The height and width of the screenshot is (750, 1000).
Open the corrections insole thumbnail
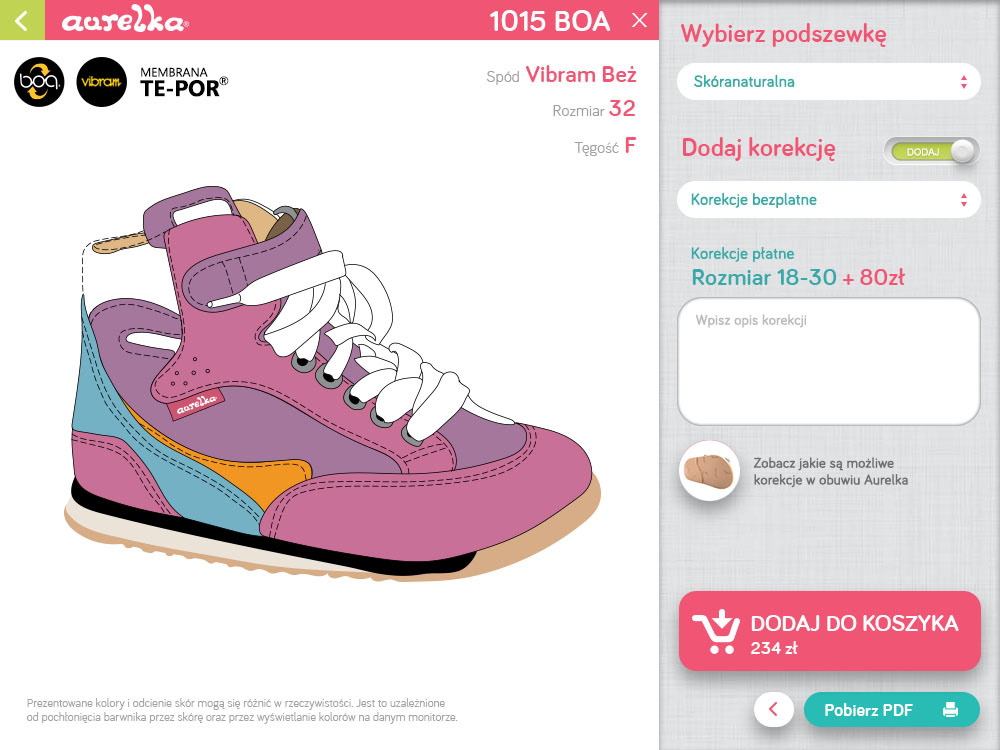[x=709, y=471]
